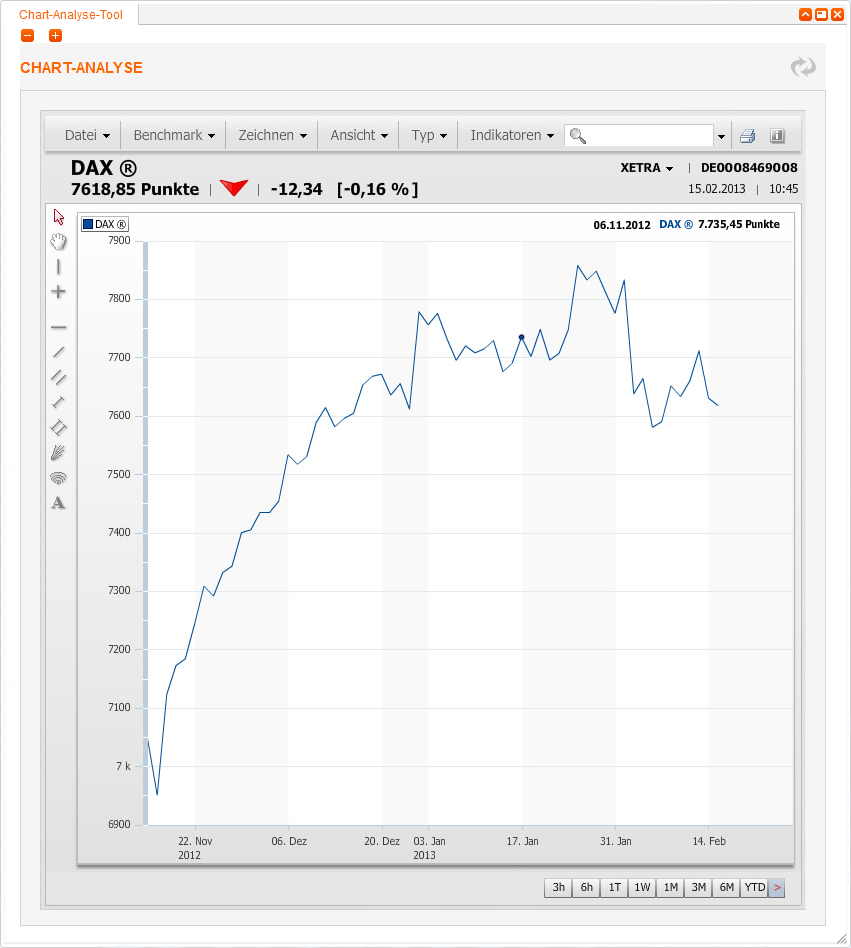Viewport: 851px width, 948px height.
Task: Set the time range to 6M
Action: click(726, 888)
